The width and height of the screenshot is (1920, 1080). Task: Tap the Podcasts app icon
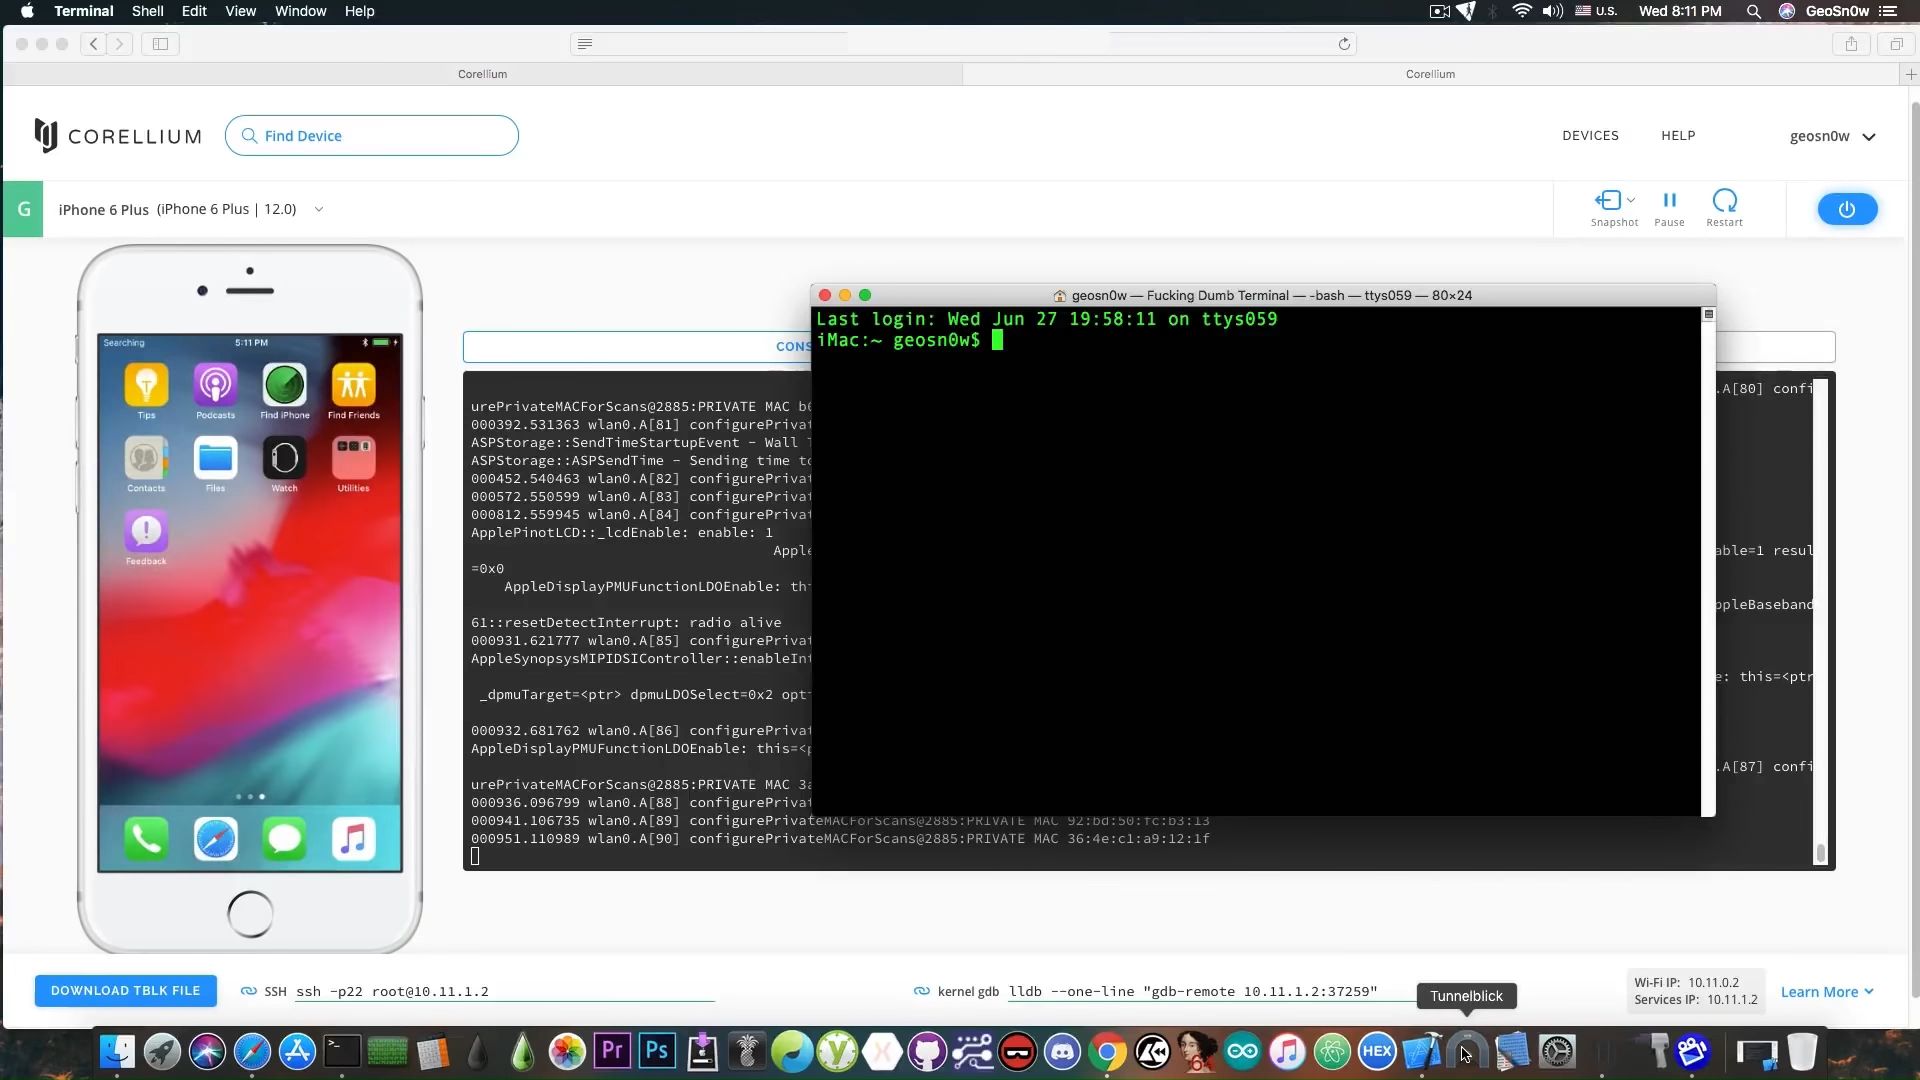(216, 385)
